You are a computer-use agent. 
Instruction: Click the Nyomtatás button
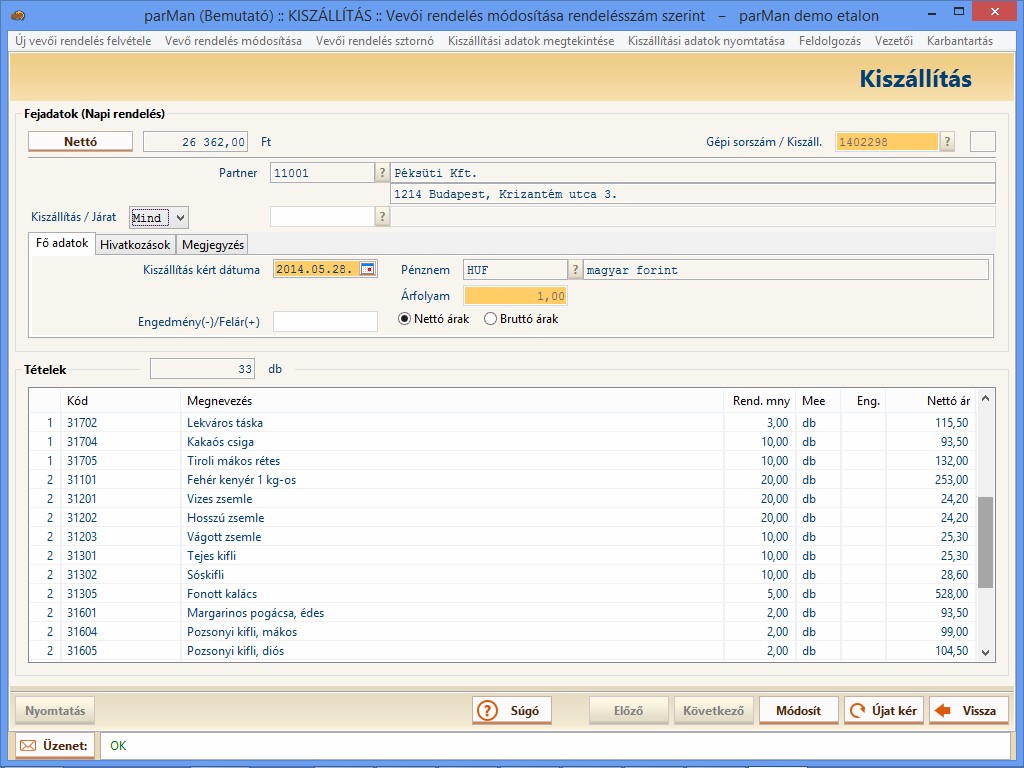coord(55,711)
